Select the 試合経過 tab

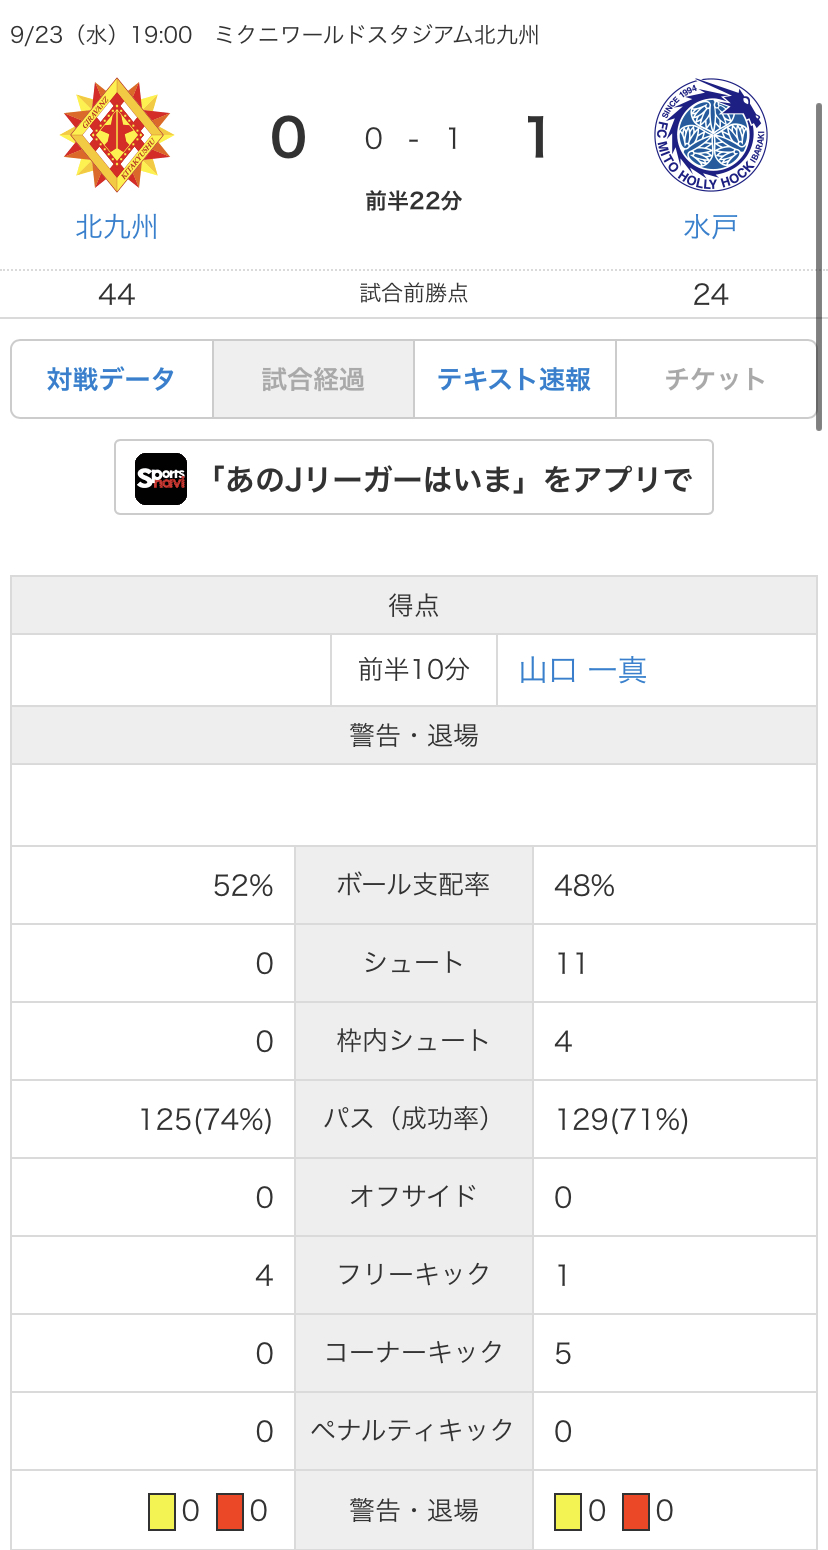coord(313,379)
